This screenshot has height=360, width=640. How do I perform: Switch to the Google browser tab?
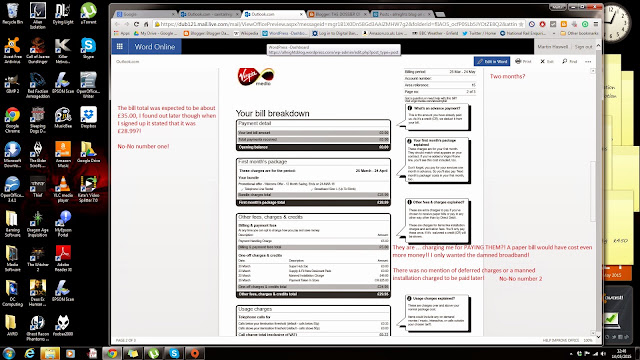(x=145, y=14)
